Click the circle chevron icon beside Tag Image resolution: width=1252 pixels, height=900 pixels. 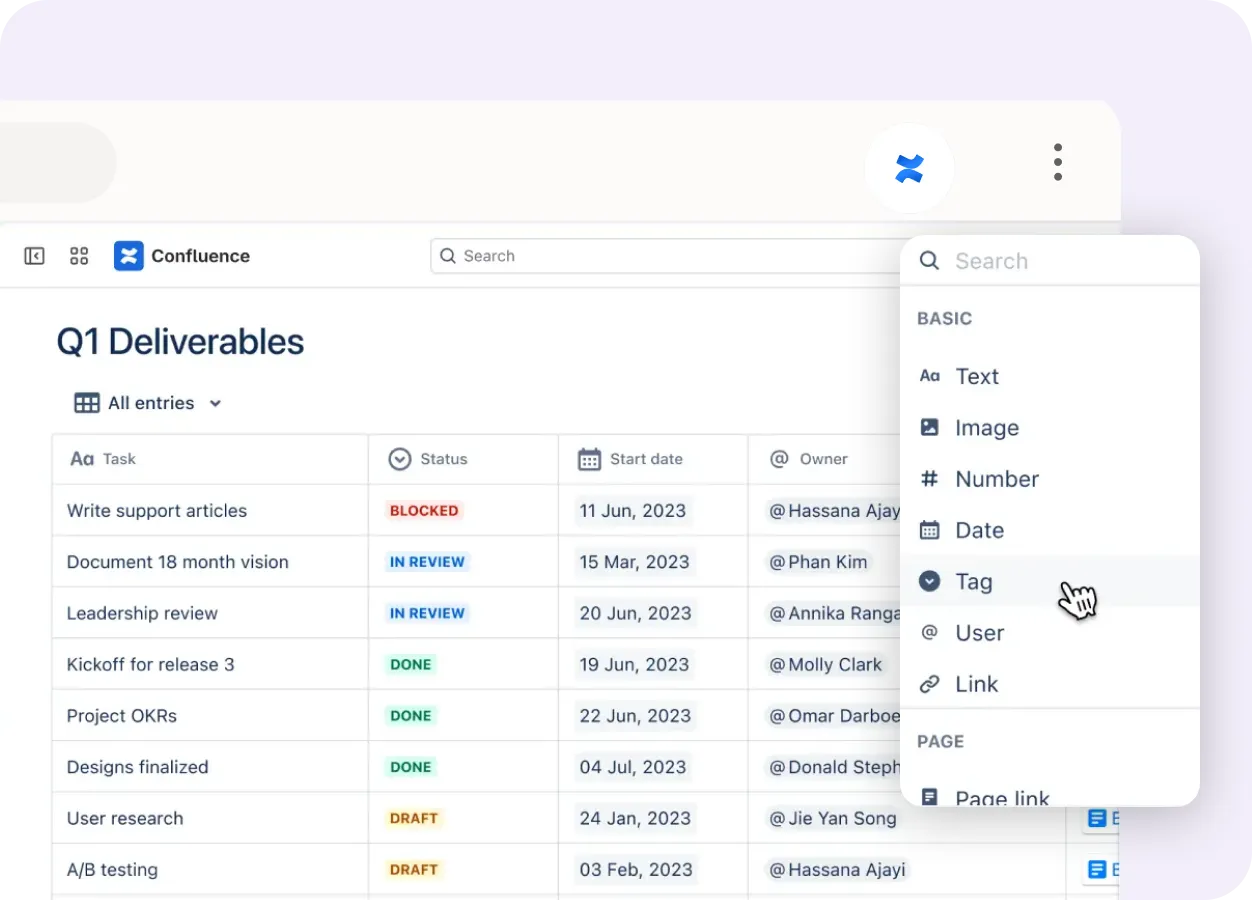(929, 581)
